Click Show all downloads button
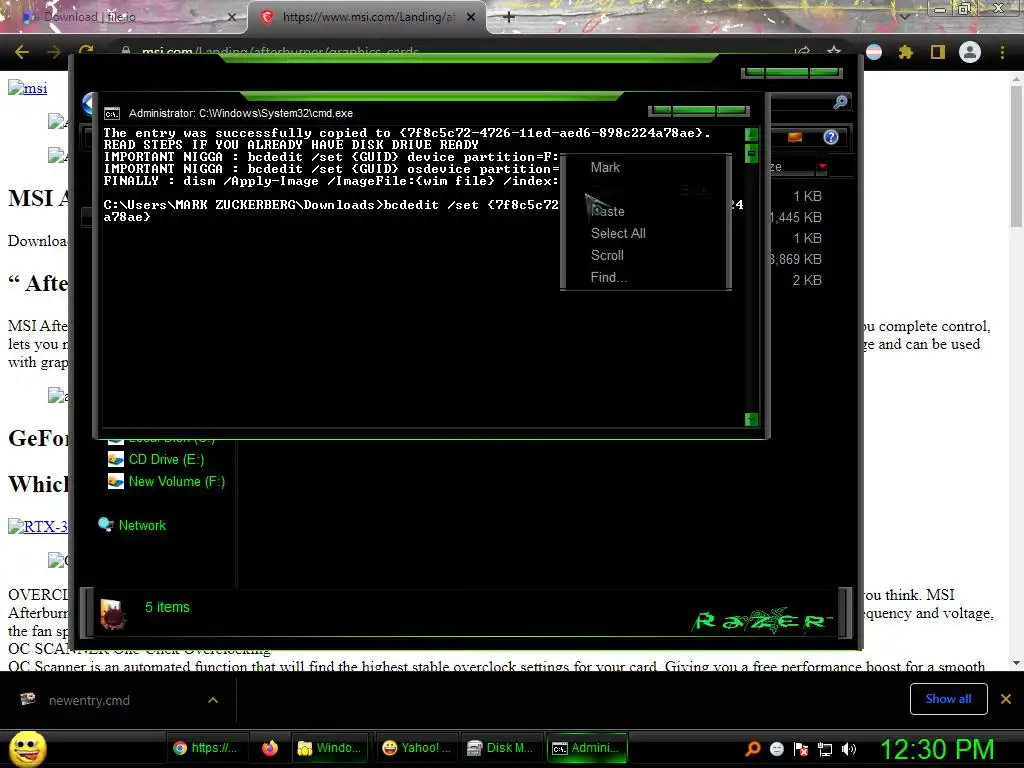Image resolution: width=1024 pixels, height=768 pixels. pos(948,699)
